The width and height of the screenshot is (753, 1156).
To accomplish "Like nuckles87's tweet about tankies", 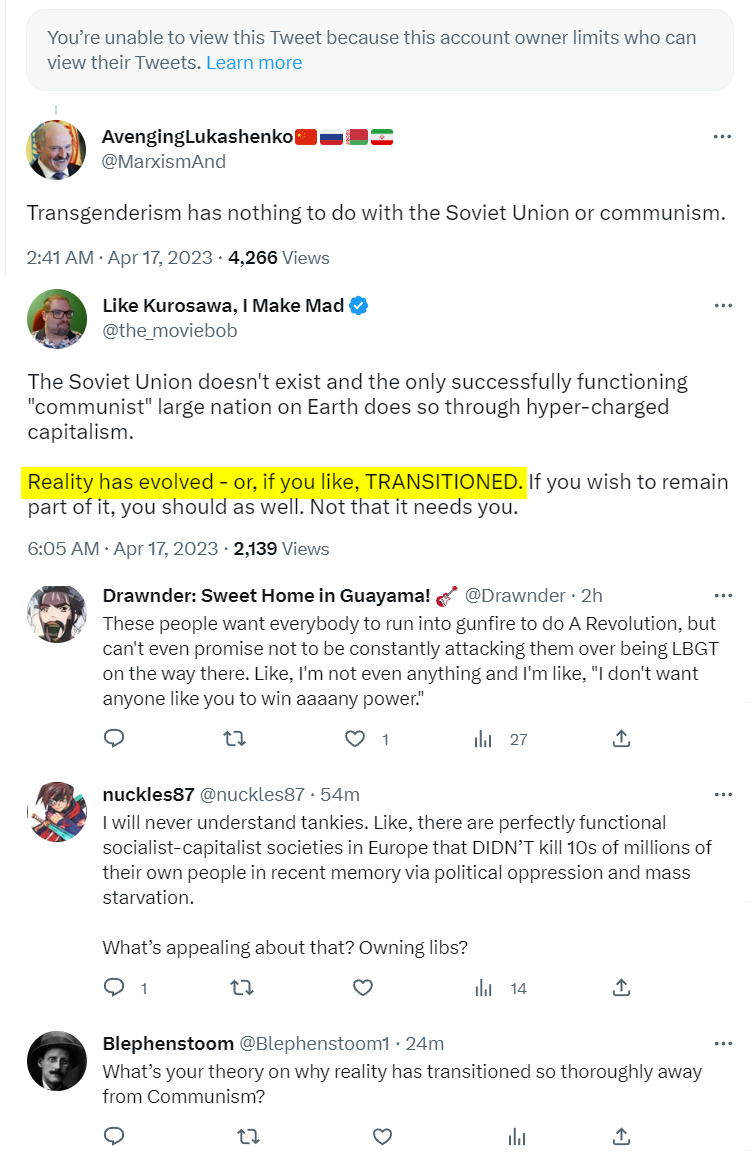I will pyautogui.click(x=363, y=988).
